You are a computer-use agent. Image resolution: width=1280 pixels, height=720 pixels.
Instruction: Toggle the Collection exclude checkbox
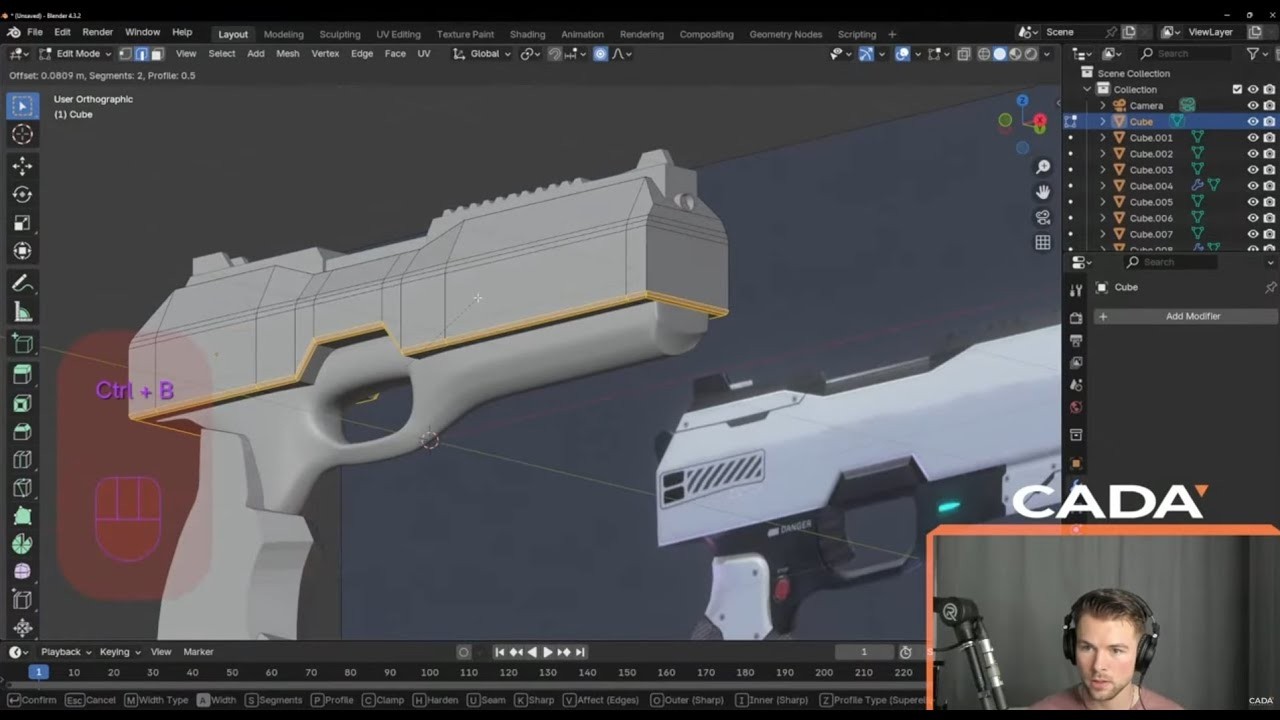[1237, 89]
